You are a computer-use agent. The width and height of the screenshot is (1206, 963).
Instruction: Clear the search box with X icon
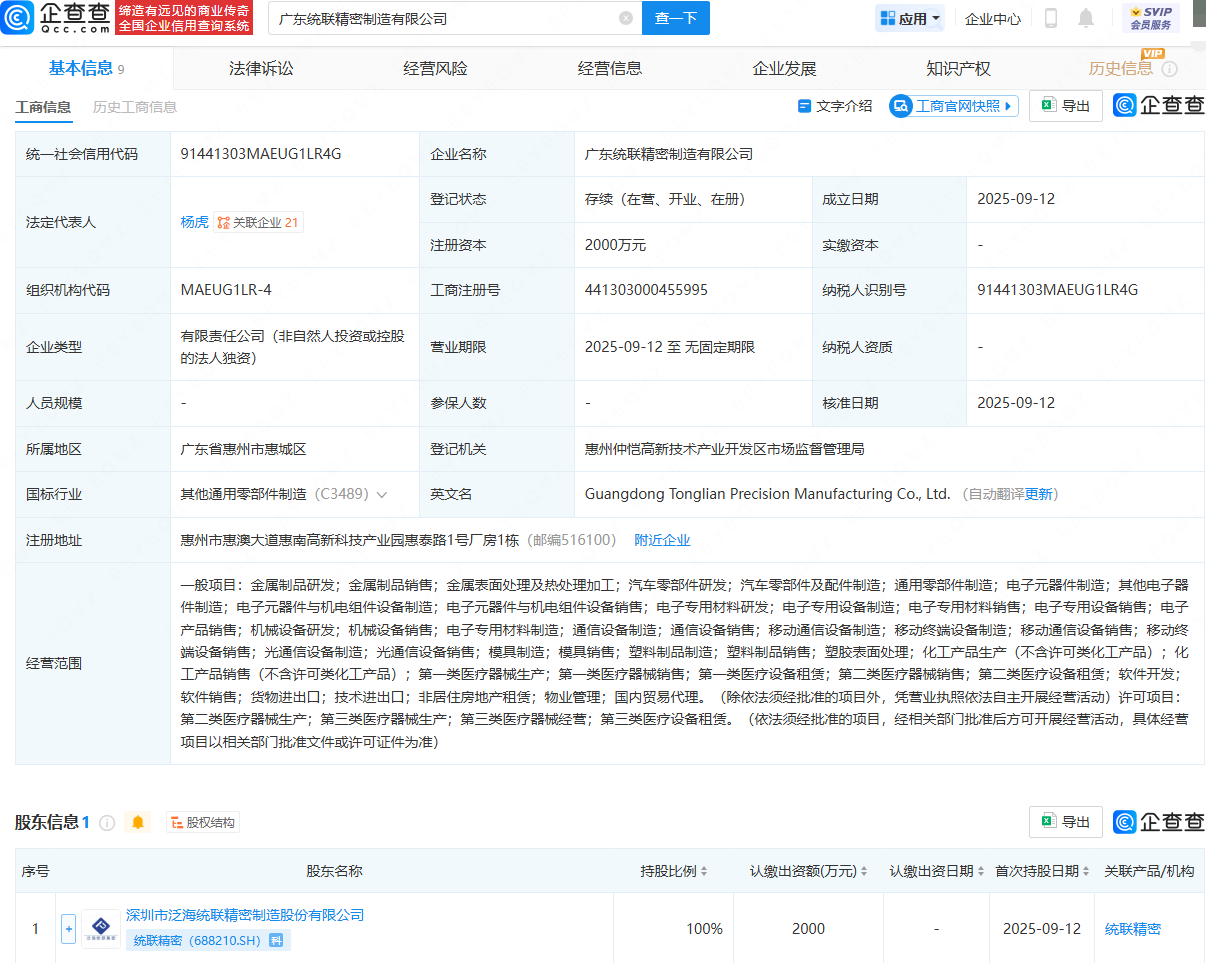[x=626, y=18]
